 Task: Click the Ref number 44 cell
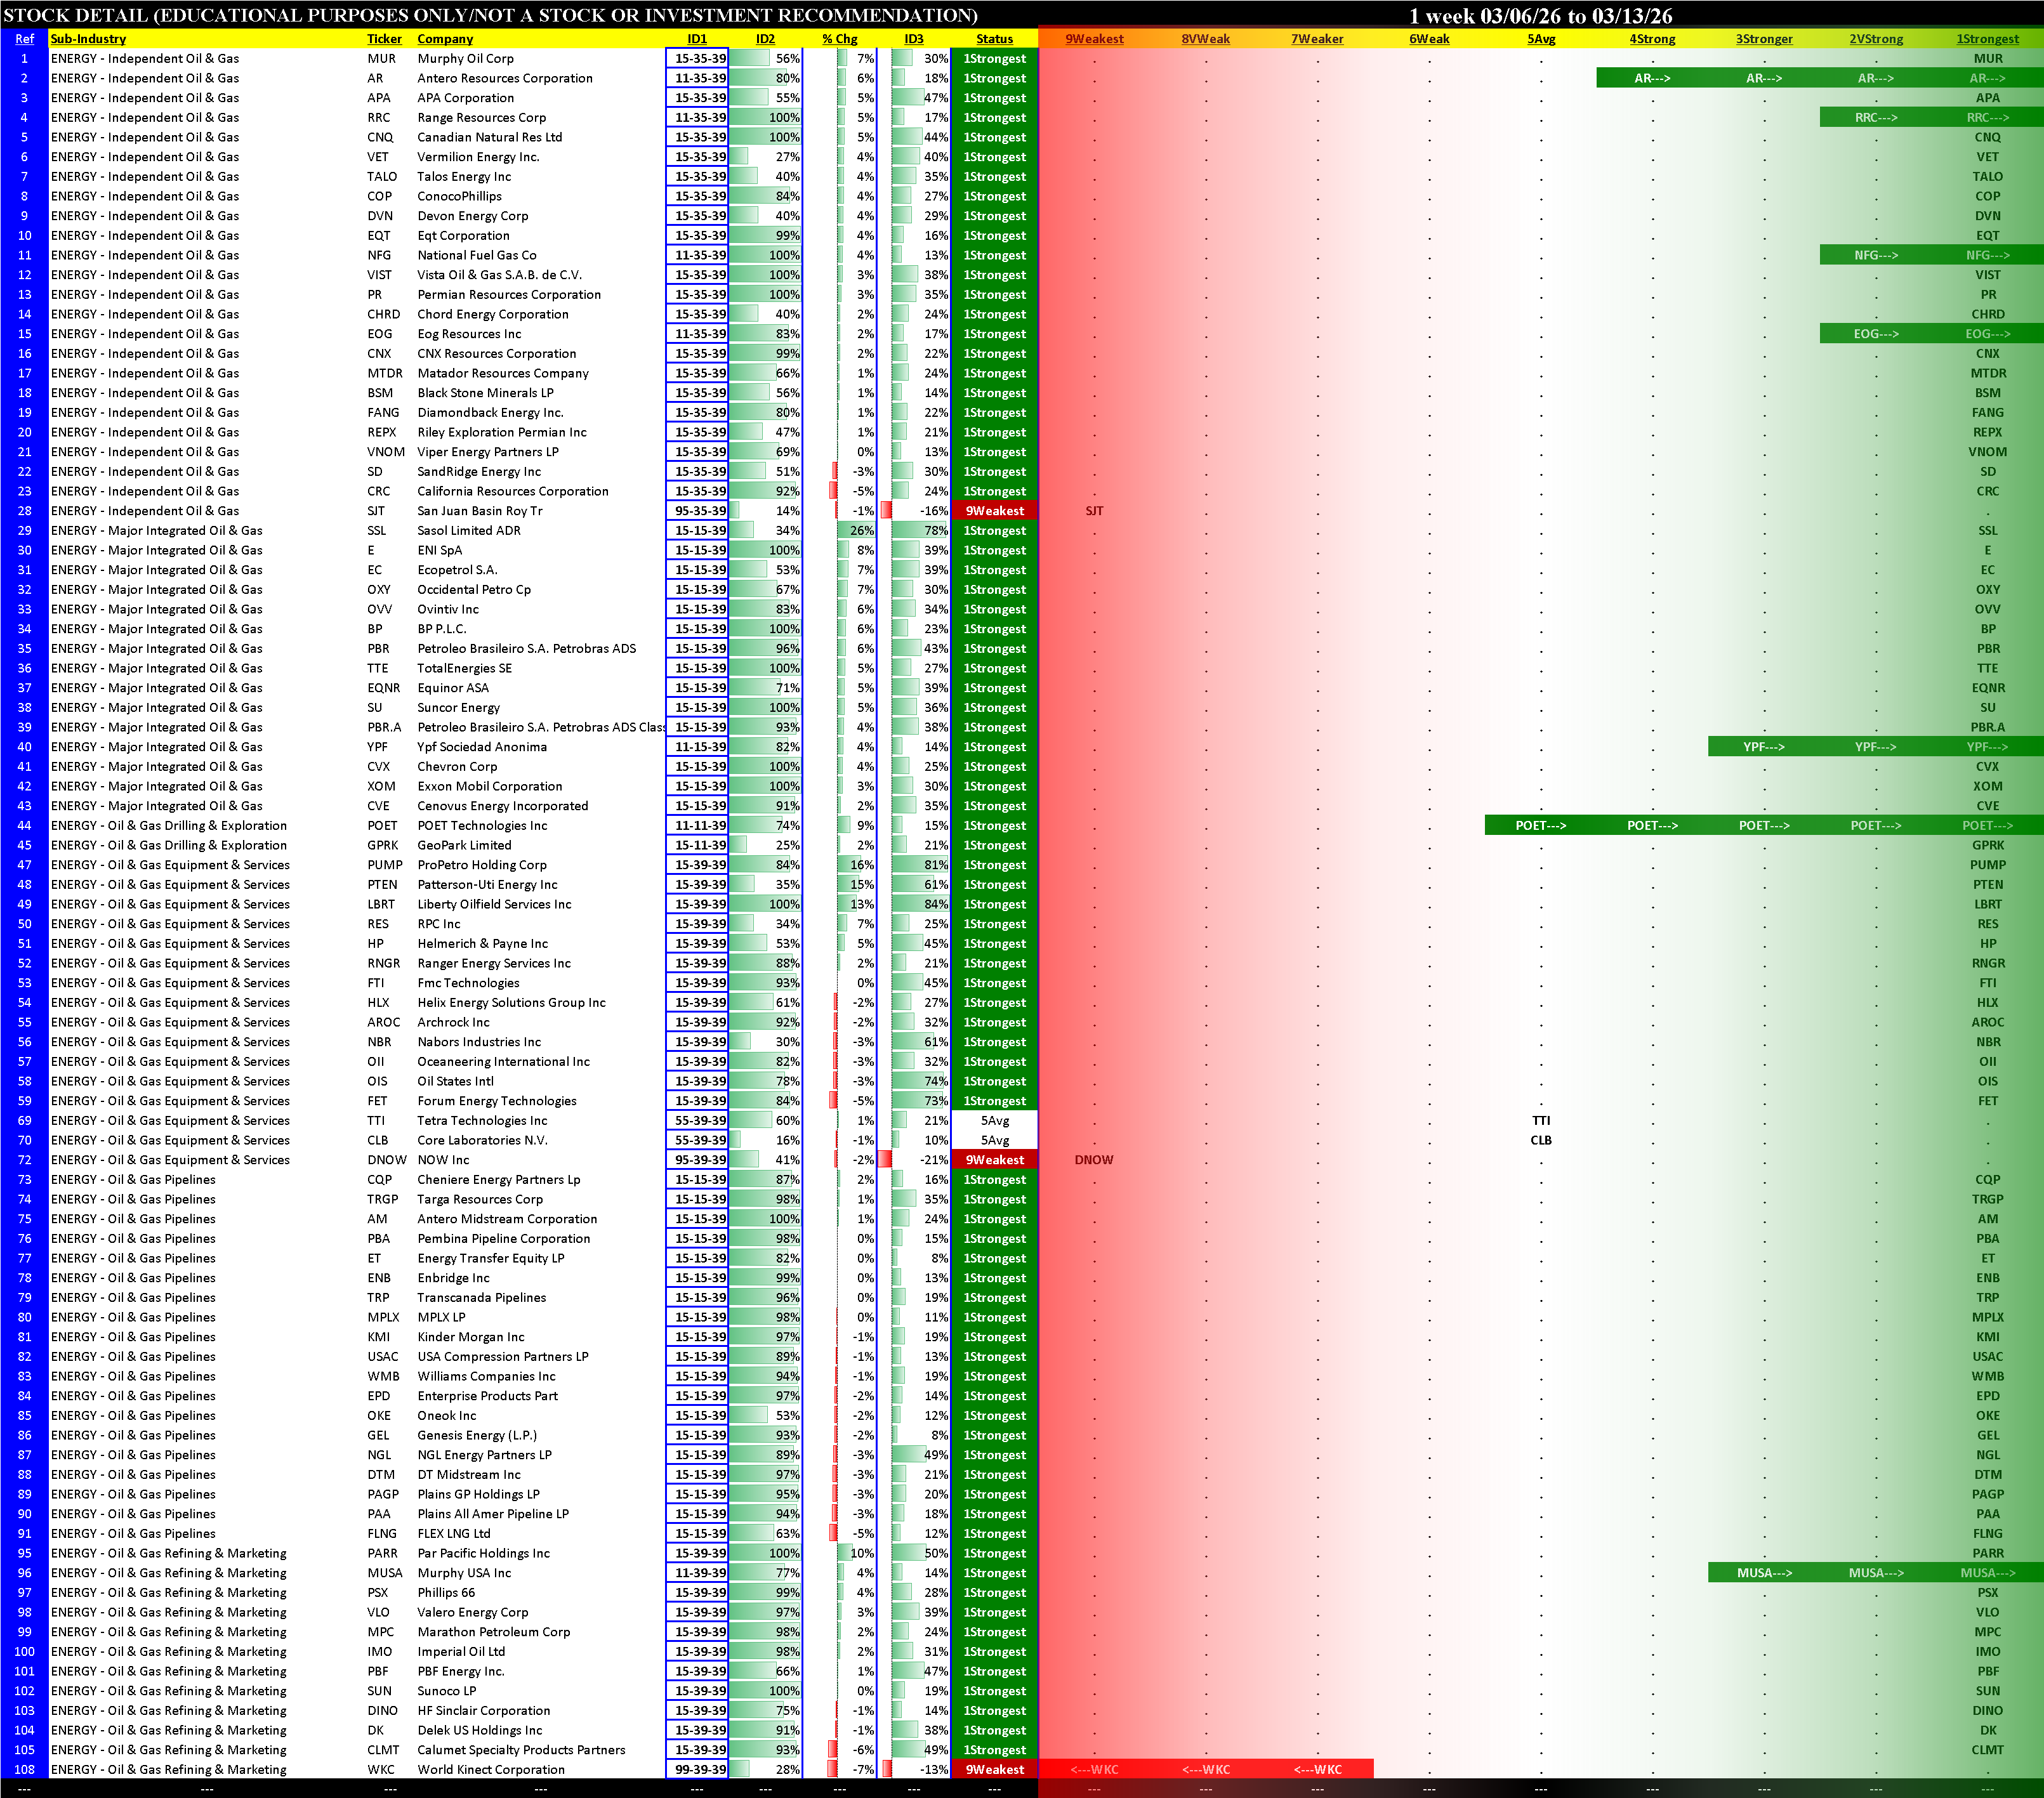coord(24,826)
